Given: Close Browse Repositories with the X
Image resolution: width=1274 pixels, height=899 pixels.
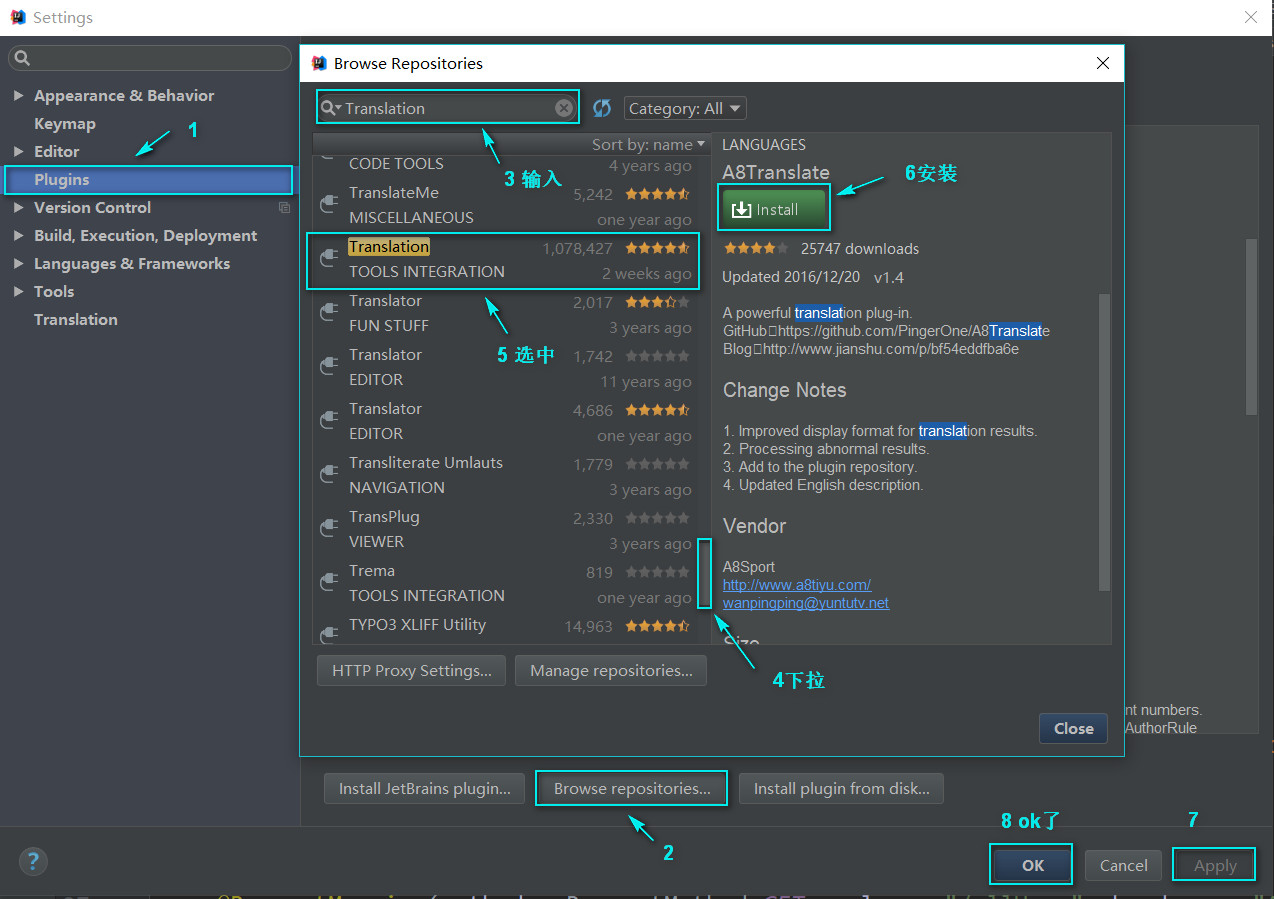Looking at the screenshot, I should 1103,63.
